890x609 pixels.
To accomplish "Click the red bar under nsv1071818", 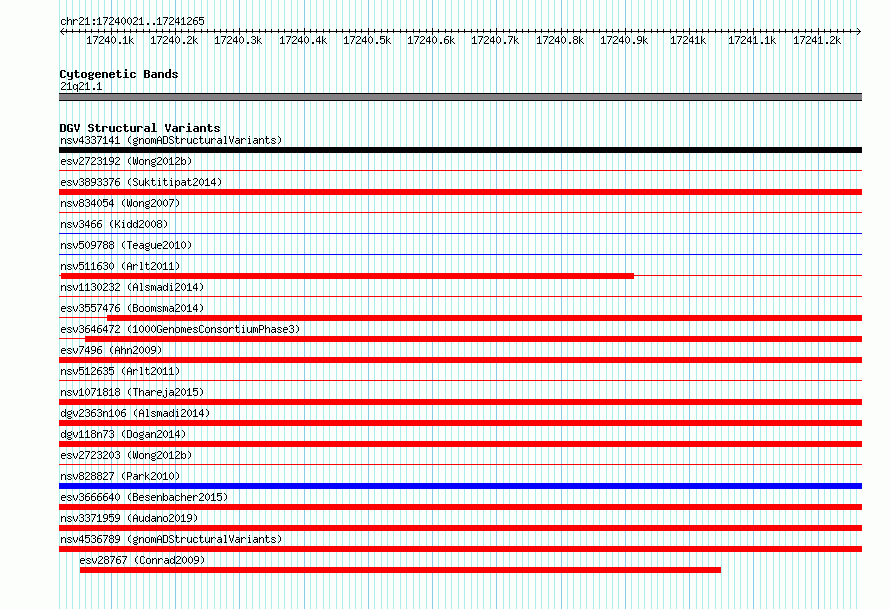I will click(460, 402).
